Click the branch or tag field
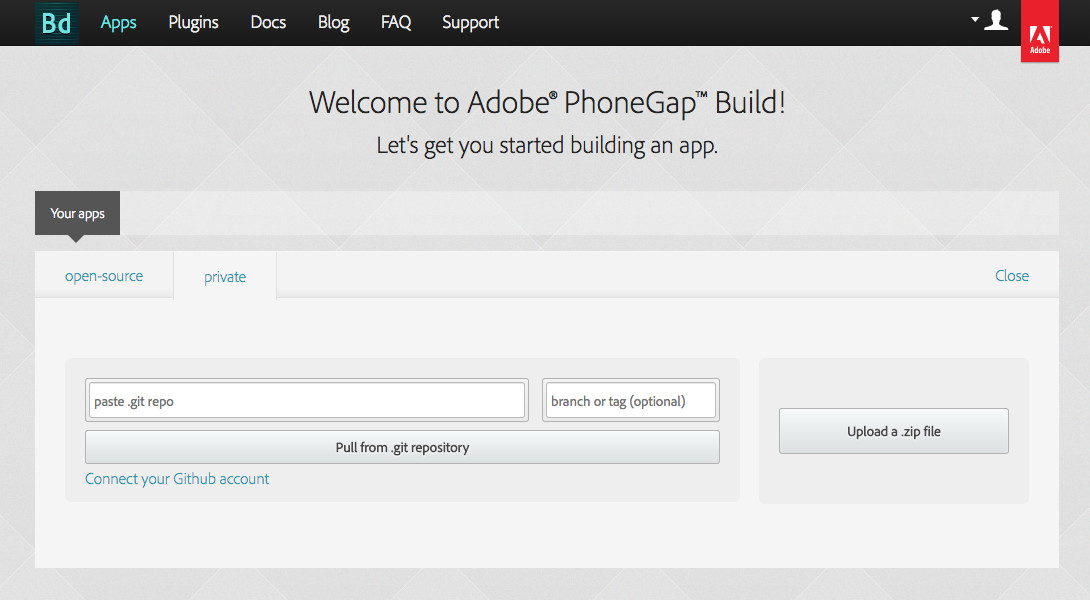1090x600 pixels. tap(630, 399)
